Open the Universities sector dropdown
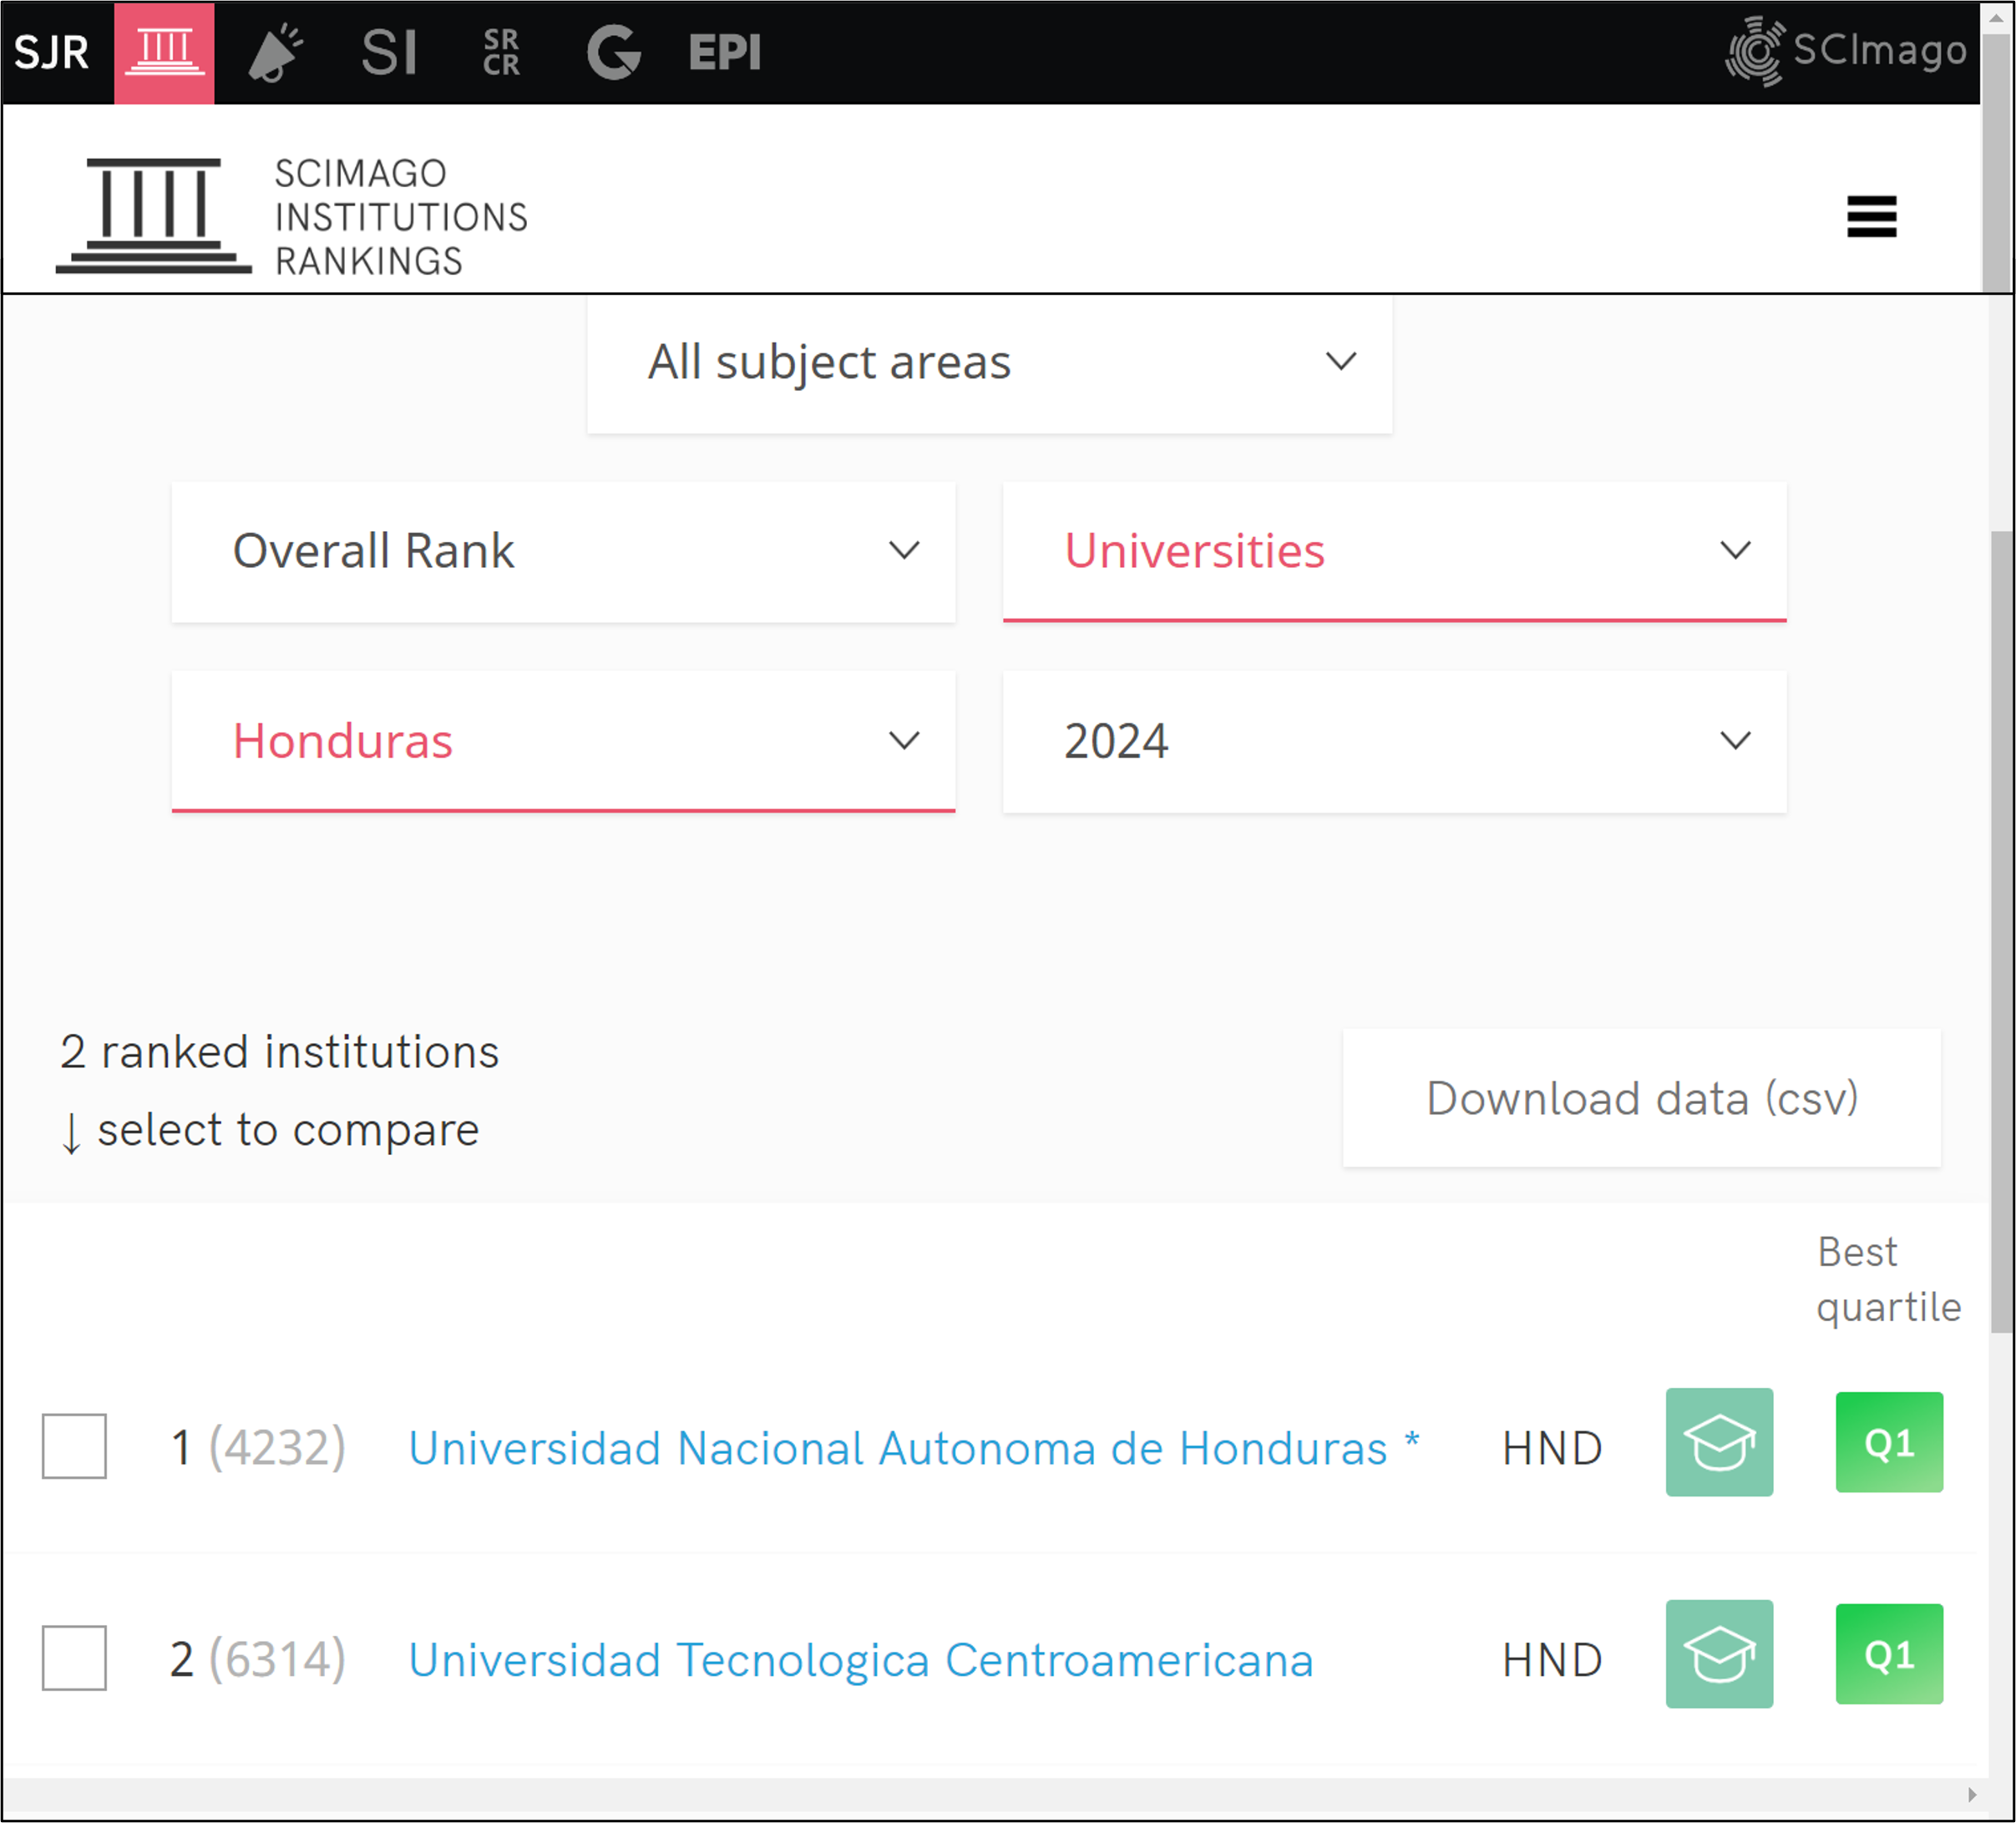2016x1823 pixels. (1394, 552)
